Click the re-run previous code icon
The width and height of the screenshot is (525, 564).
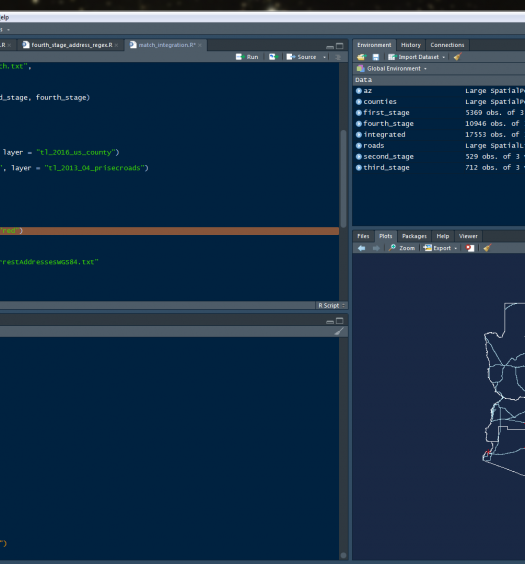tap(273, 57)
